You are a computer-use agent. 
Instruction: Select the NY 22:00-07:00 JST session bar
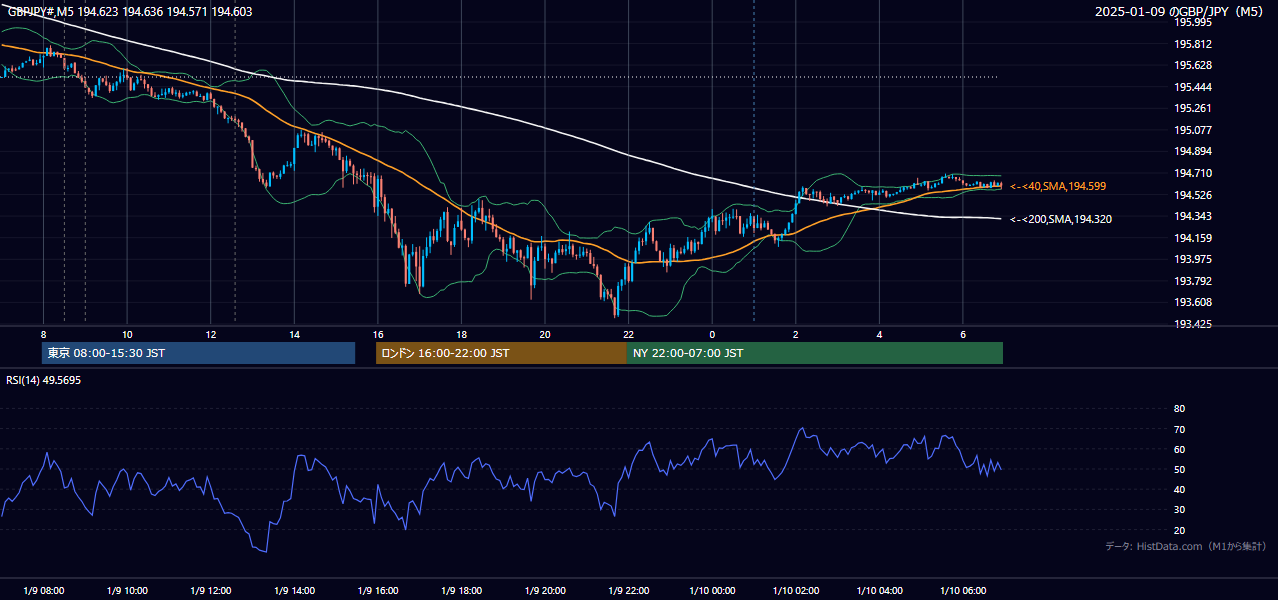click(x=815, y=353)
